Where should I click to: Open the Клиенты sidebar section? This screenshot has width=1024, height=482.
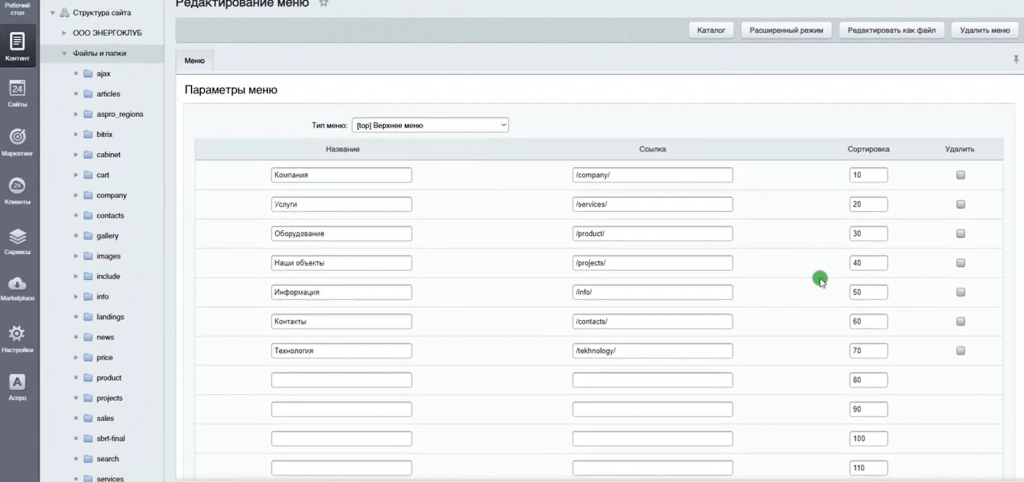[17, 191]
